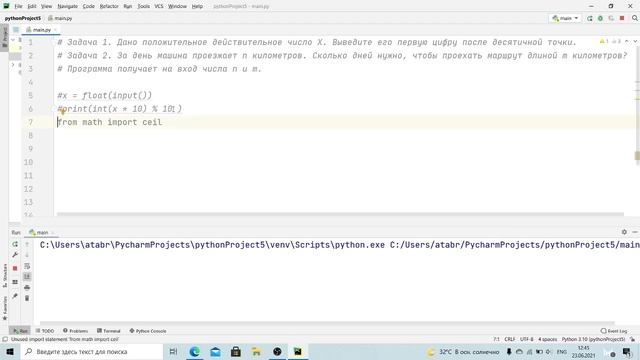This screenshot has height=360, width=640.
Task: Open Microsoft Edge from the taskbar
Action: [x=195, y=351]
